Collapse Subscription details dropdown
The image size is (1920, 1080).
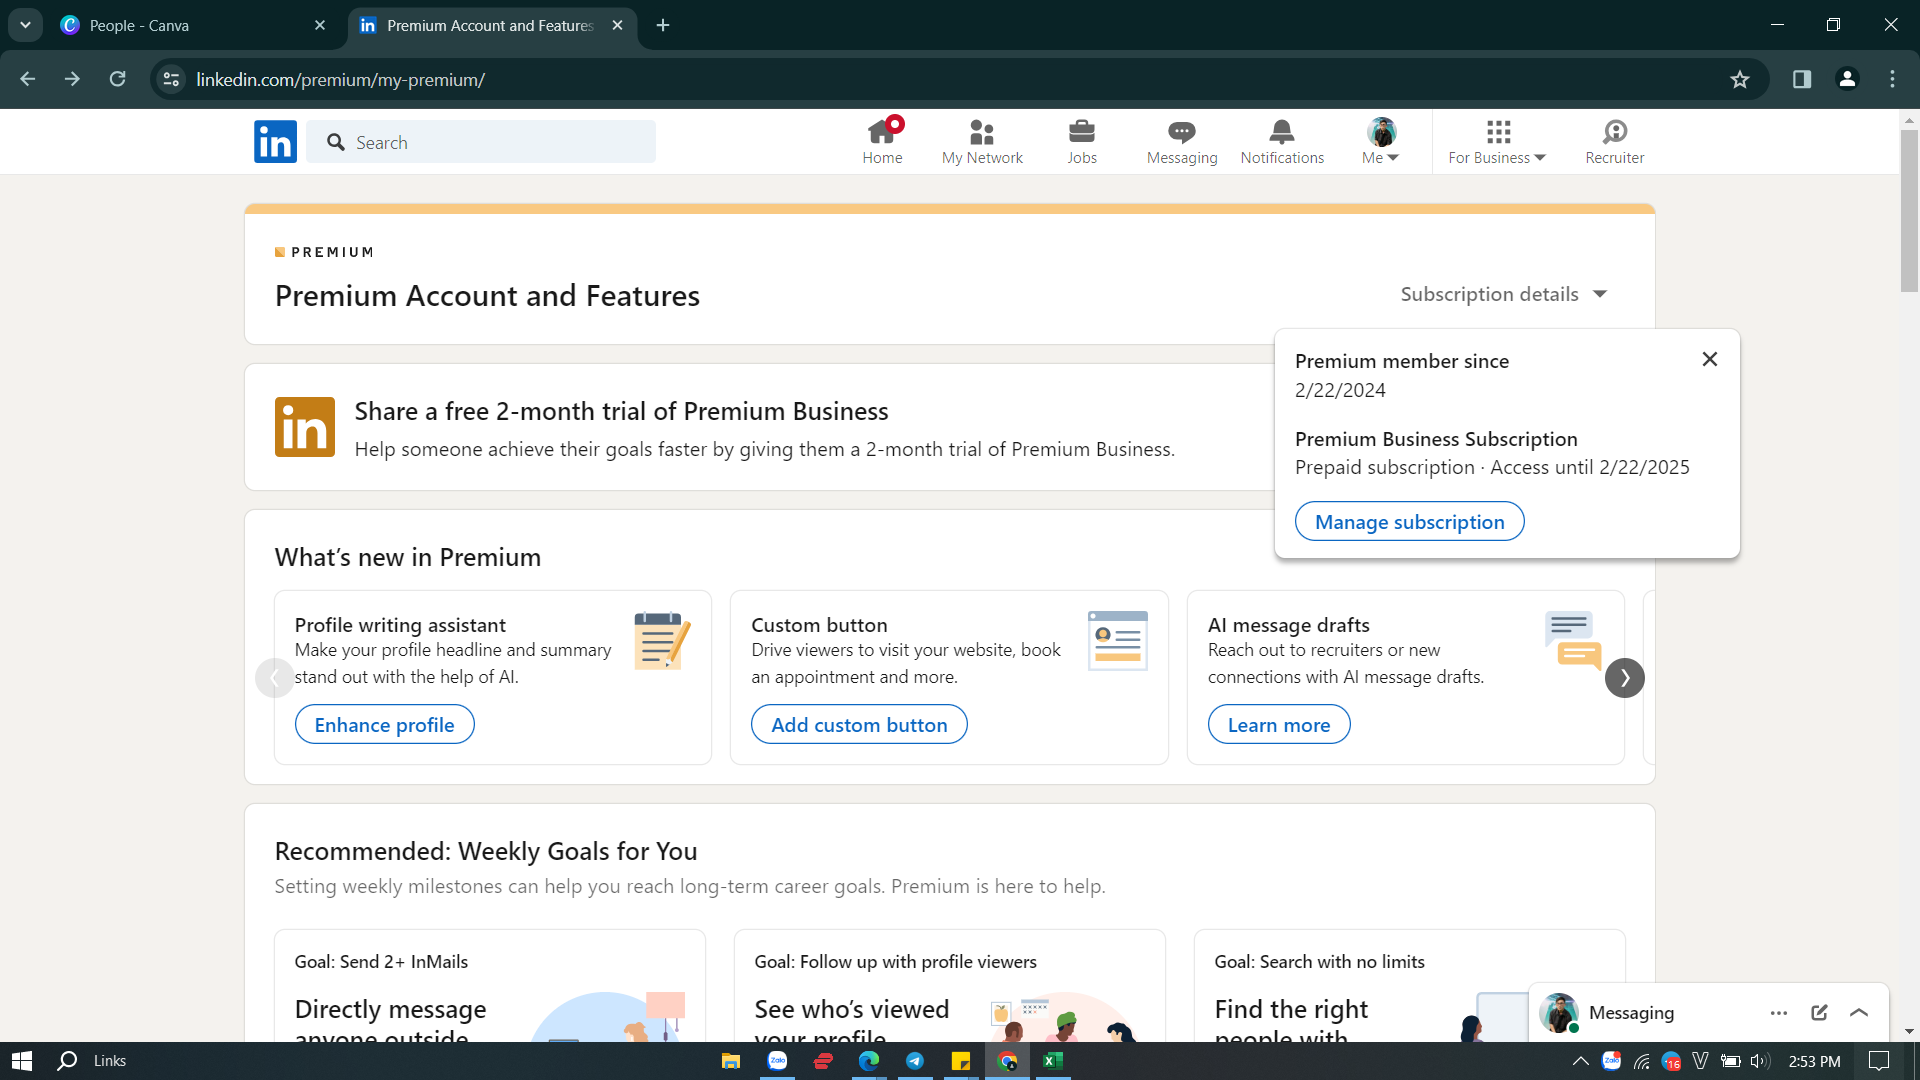1503,294
